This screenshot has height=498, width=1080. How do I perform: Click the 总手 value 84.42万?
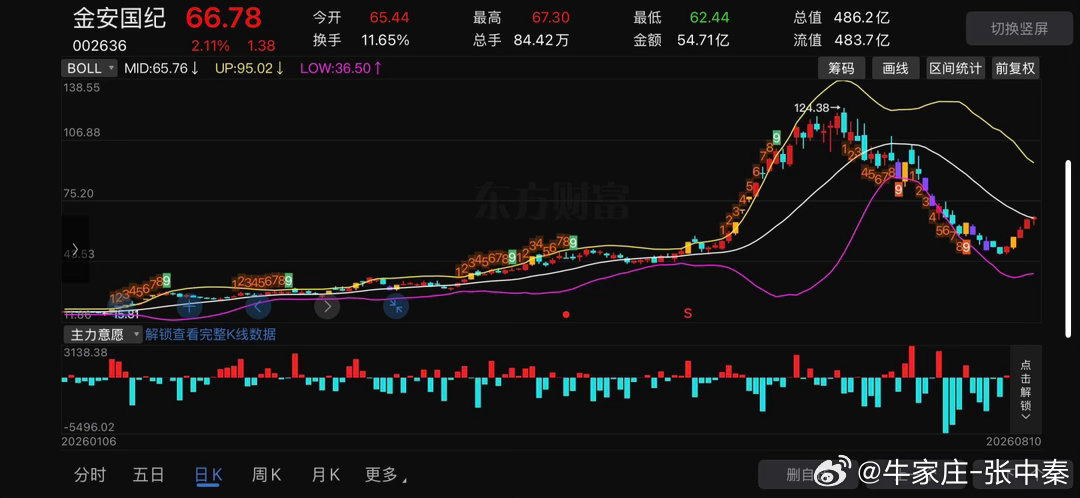coord(541,41)
